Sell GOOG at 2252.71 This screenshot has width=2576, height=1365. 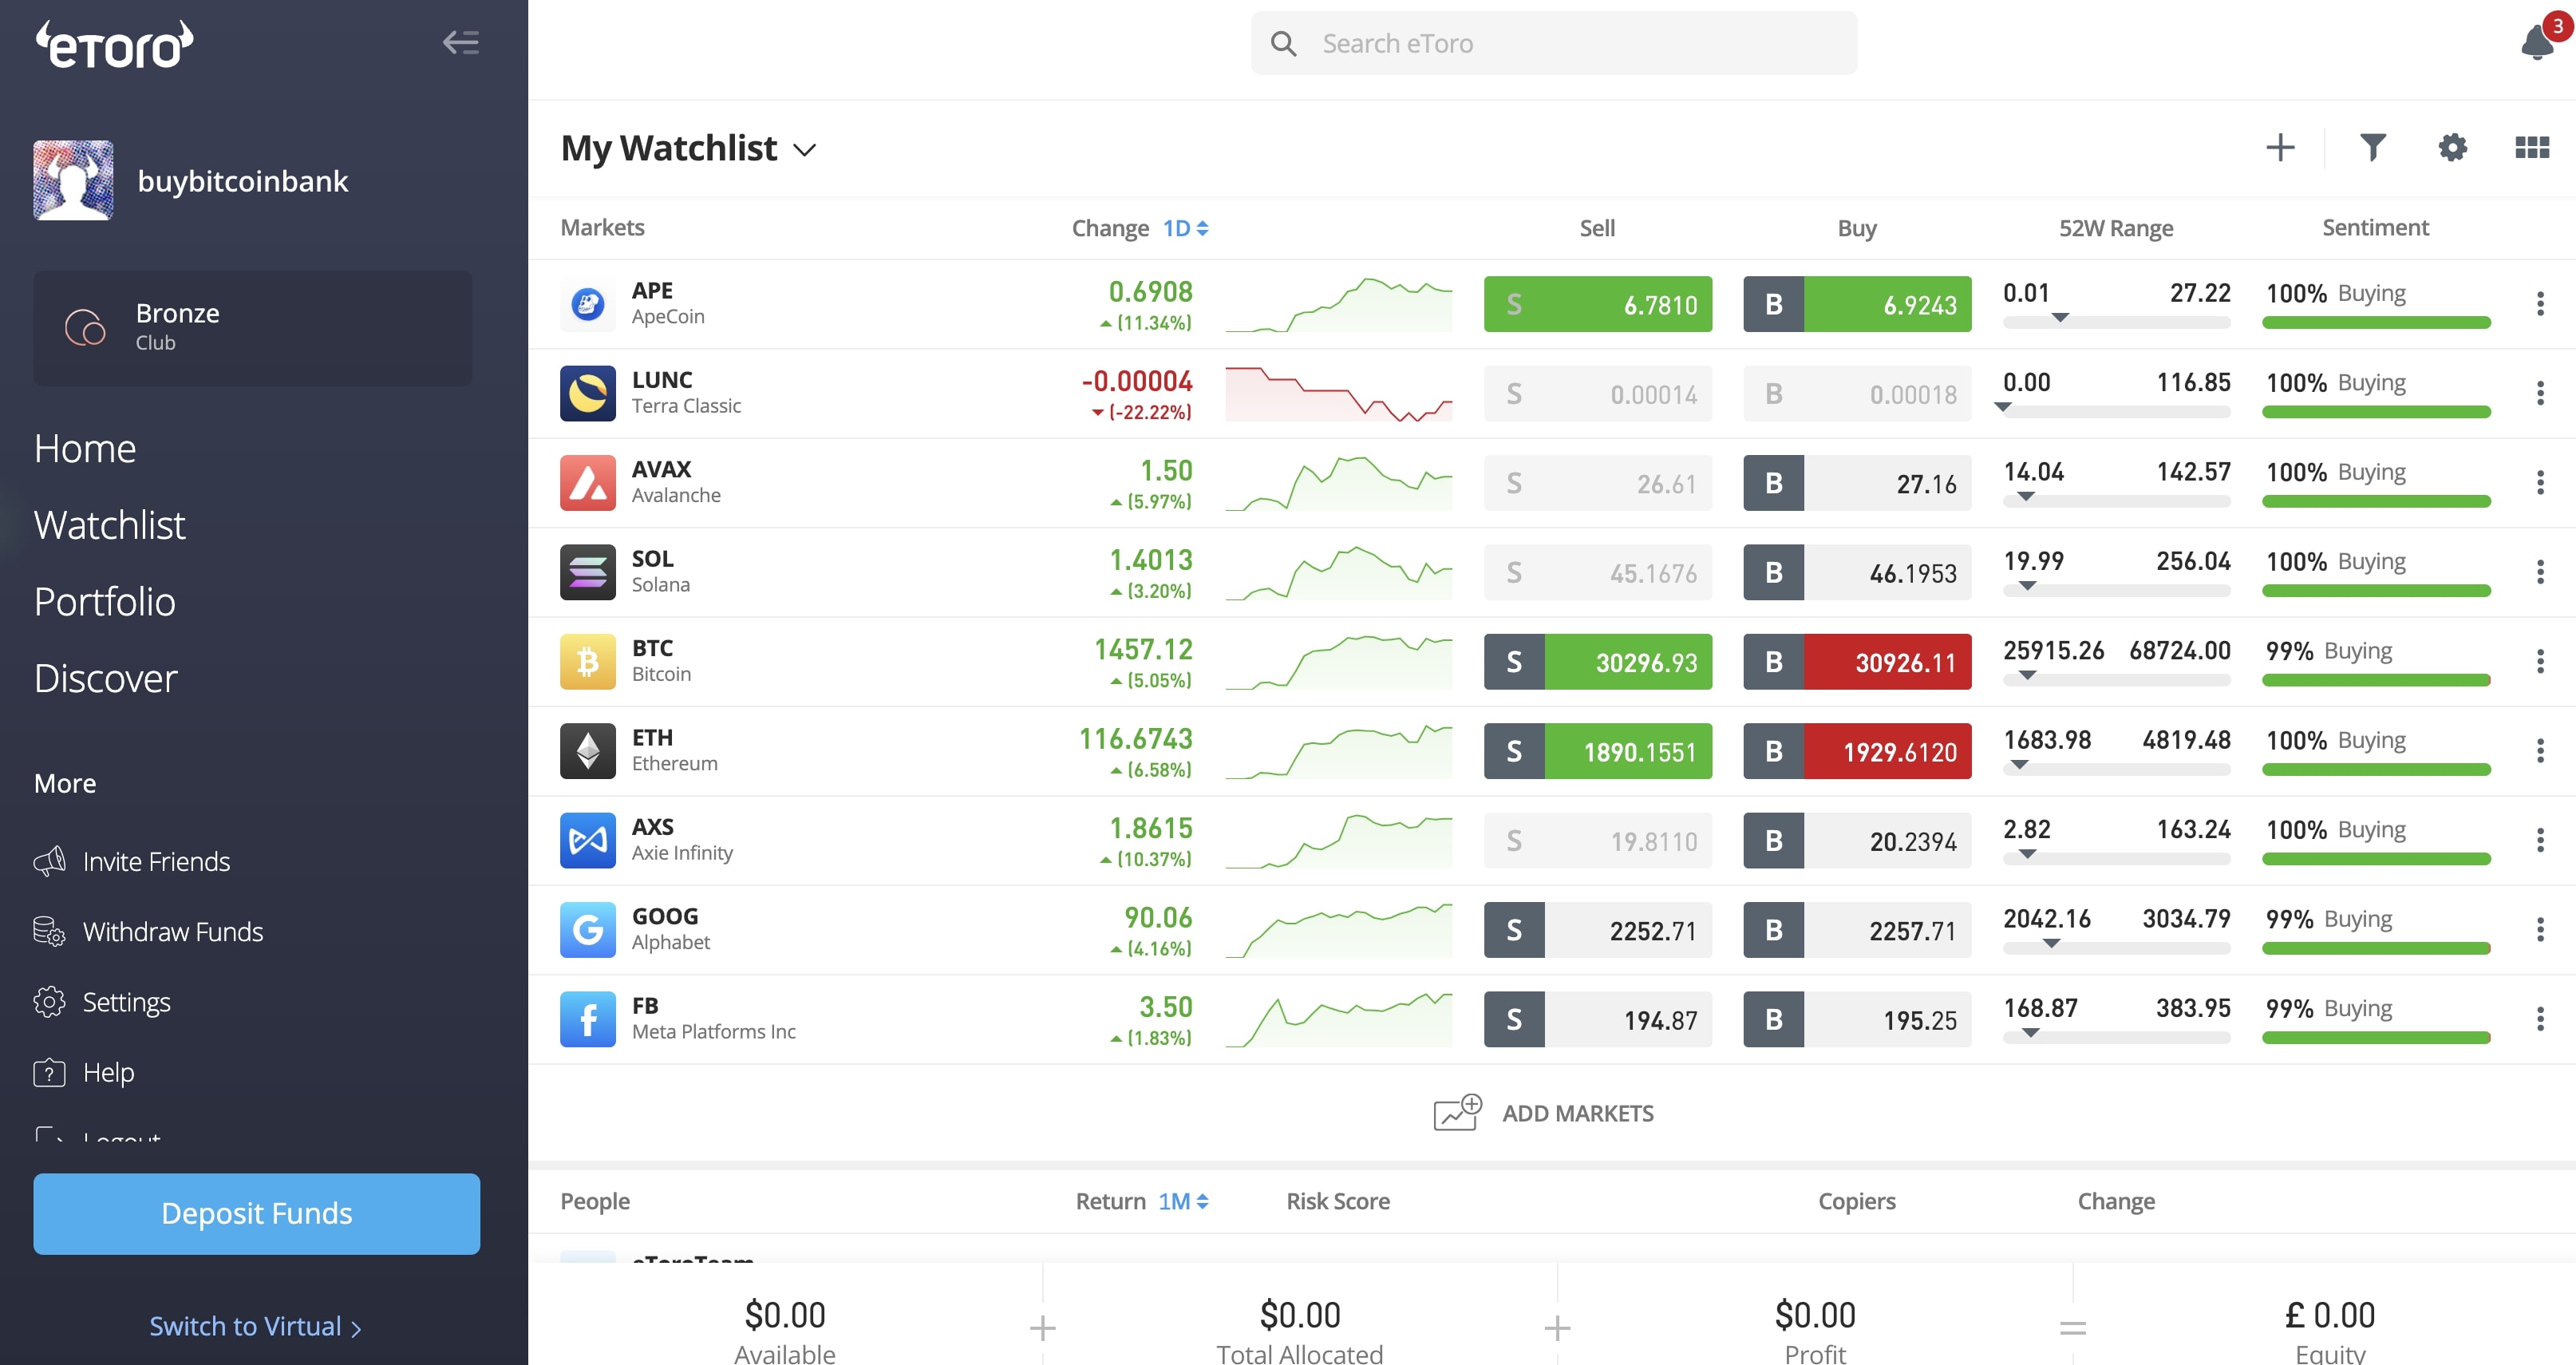(x=1598, y=930)
